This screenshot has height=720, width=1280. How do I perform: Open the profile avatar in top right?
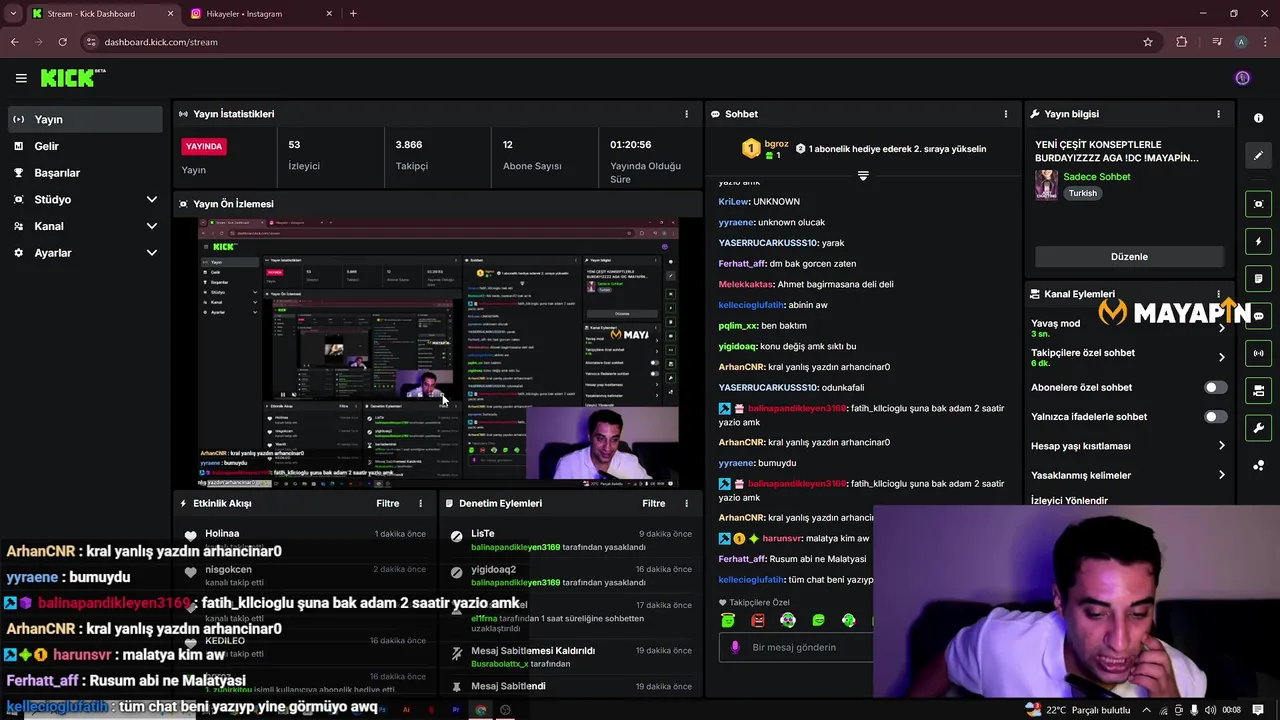[x=1242, y=78]
